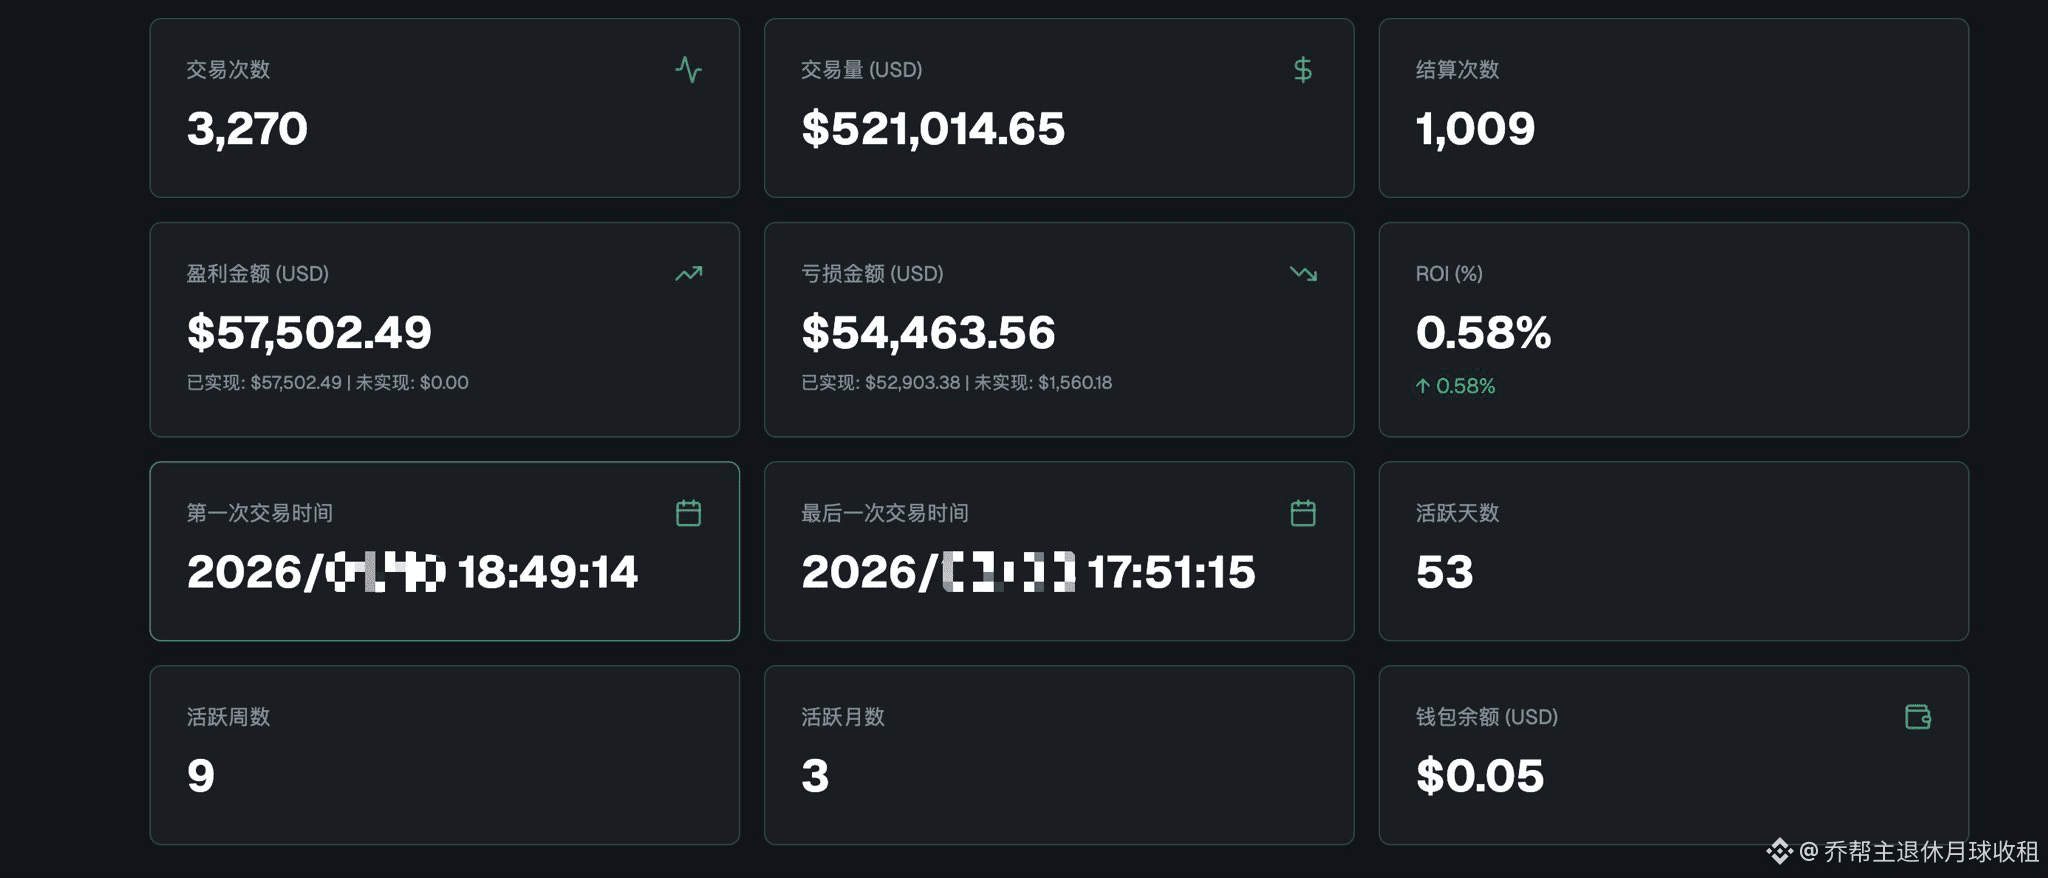Click the calendar icon on 第一次交易时间 card
The width and height of the screenshot is (2048, 878).
click(688, 513)
